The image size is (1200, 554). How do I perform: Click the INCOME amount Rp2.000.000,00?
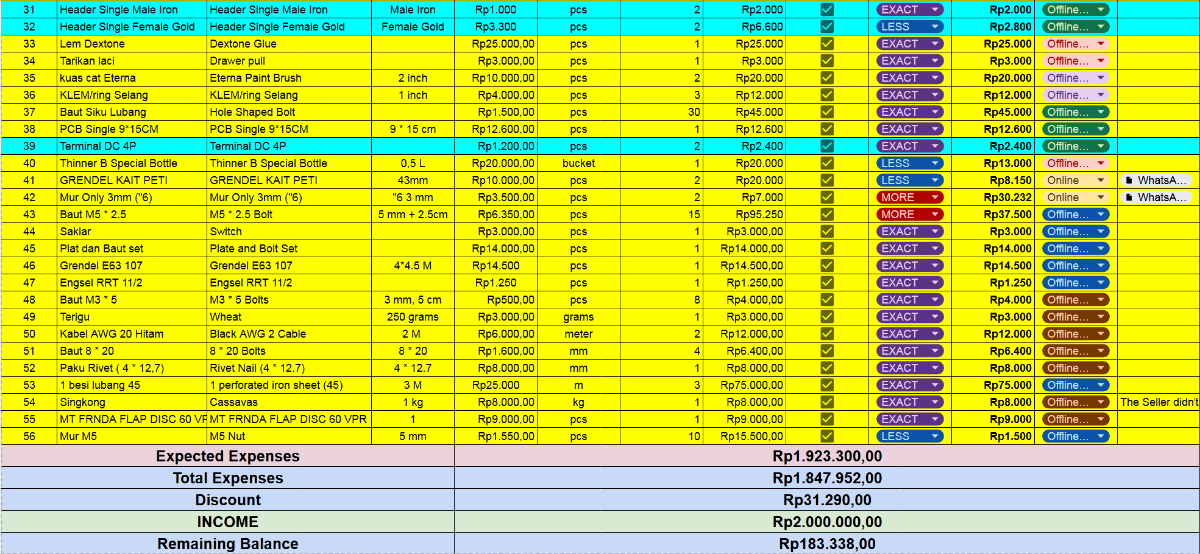[827, 522]
